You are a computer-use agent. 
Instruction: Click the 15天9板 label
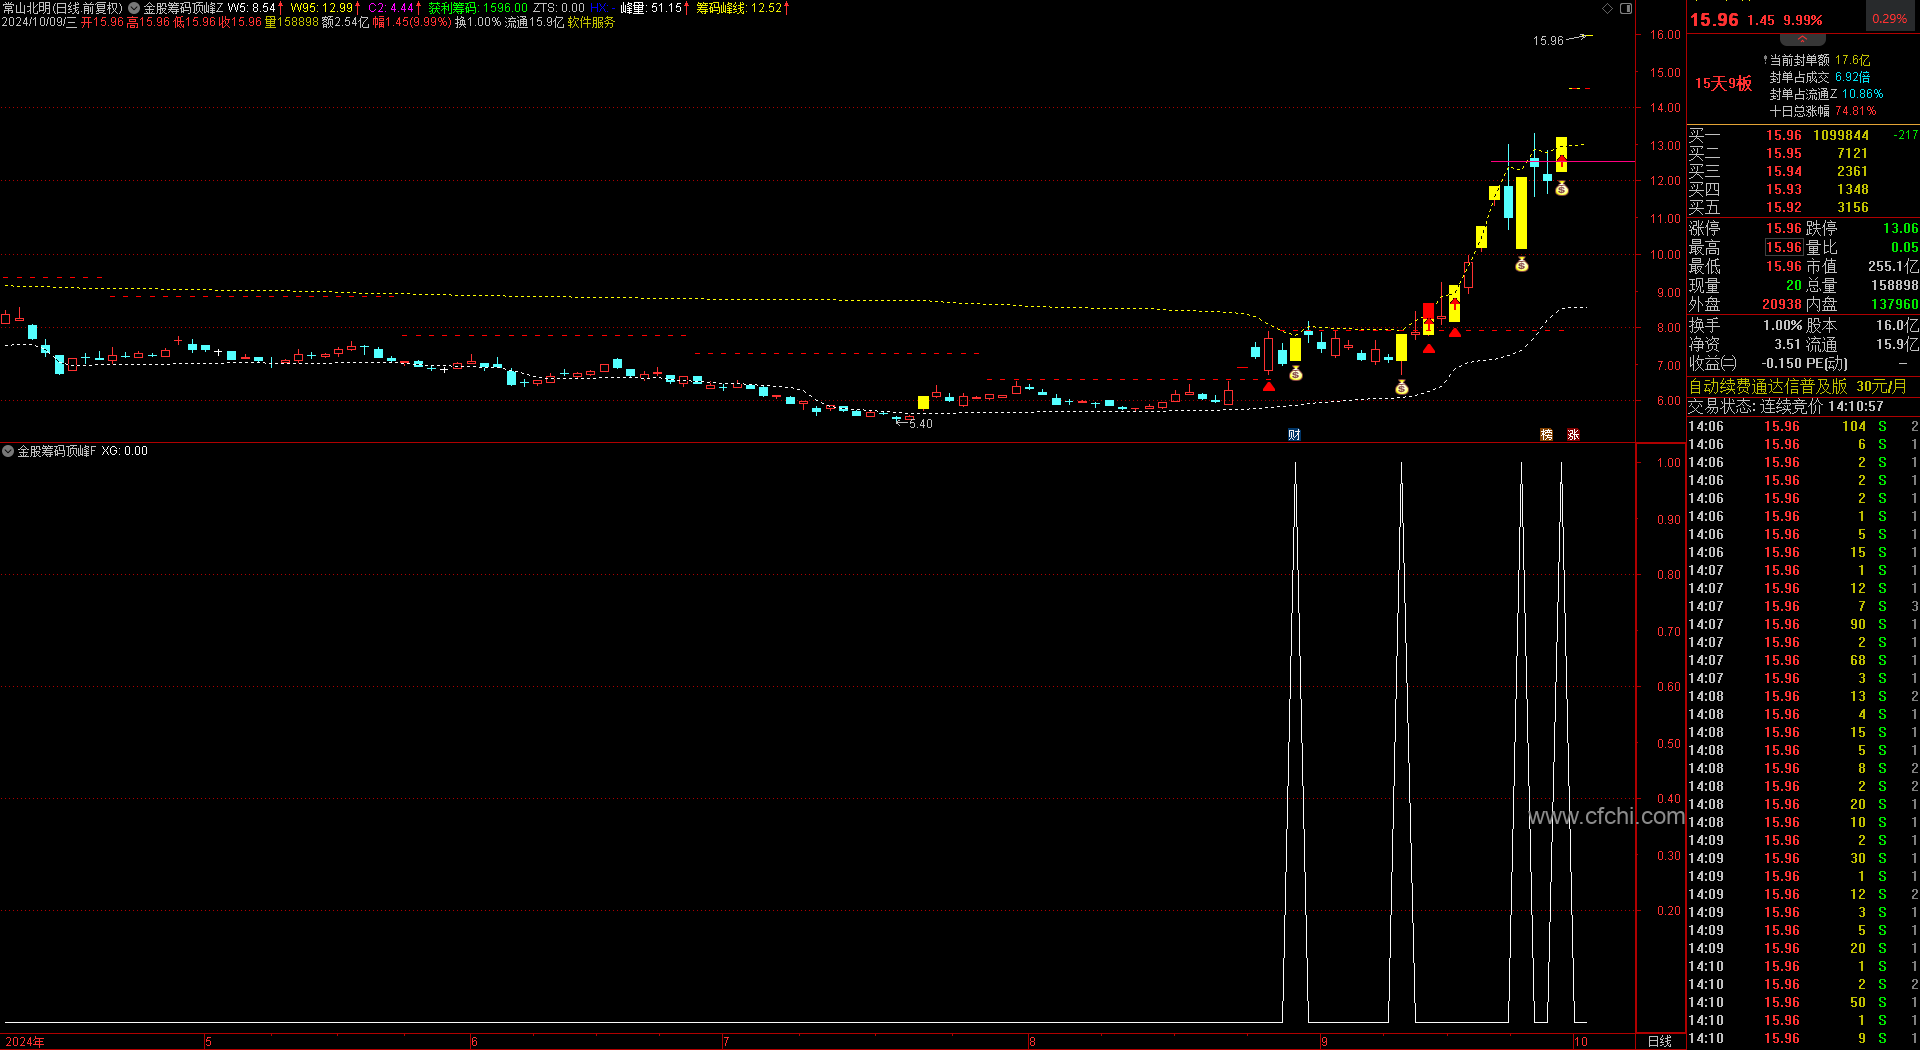point(1723,84)
